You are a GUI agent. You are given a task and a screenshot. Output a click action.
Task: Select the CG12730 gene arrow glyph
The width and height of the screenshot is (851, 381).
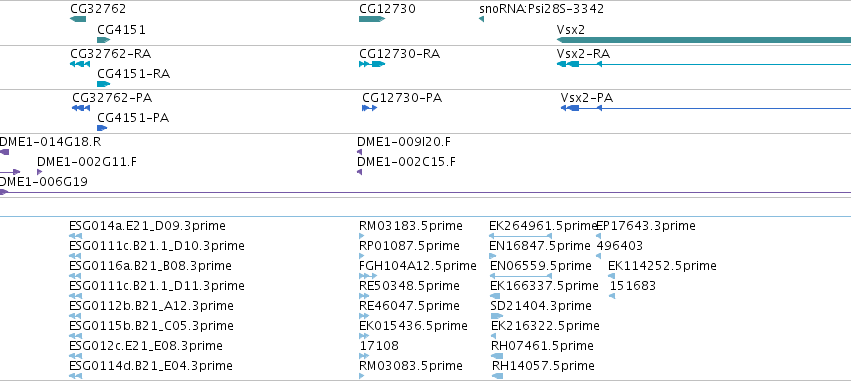[372, 20]
